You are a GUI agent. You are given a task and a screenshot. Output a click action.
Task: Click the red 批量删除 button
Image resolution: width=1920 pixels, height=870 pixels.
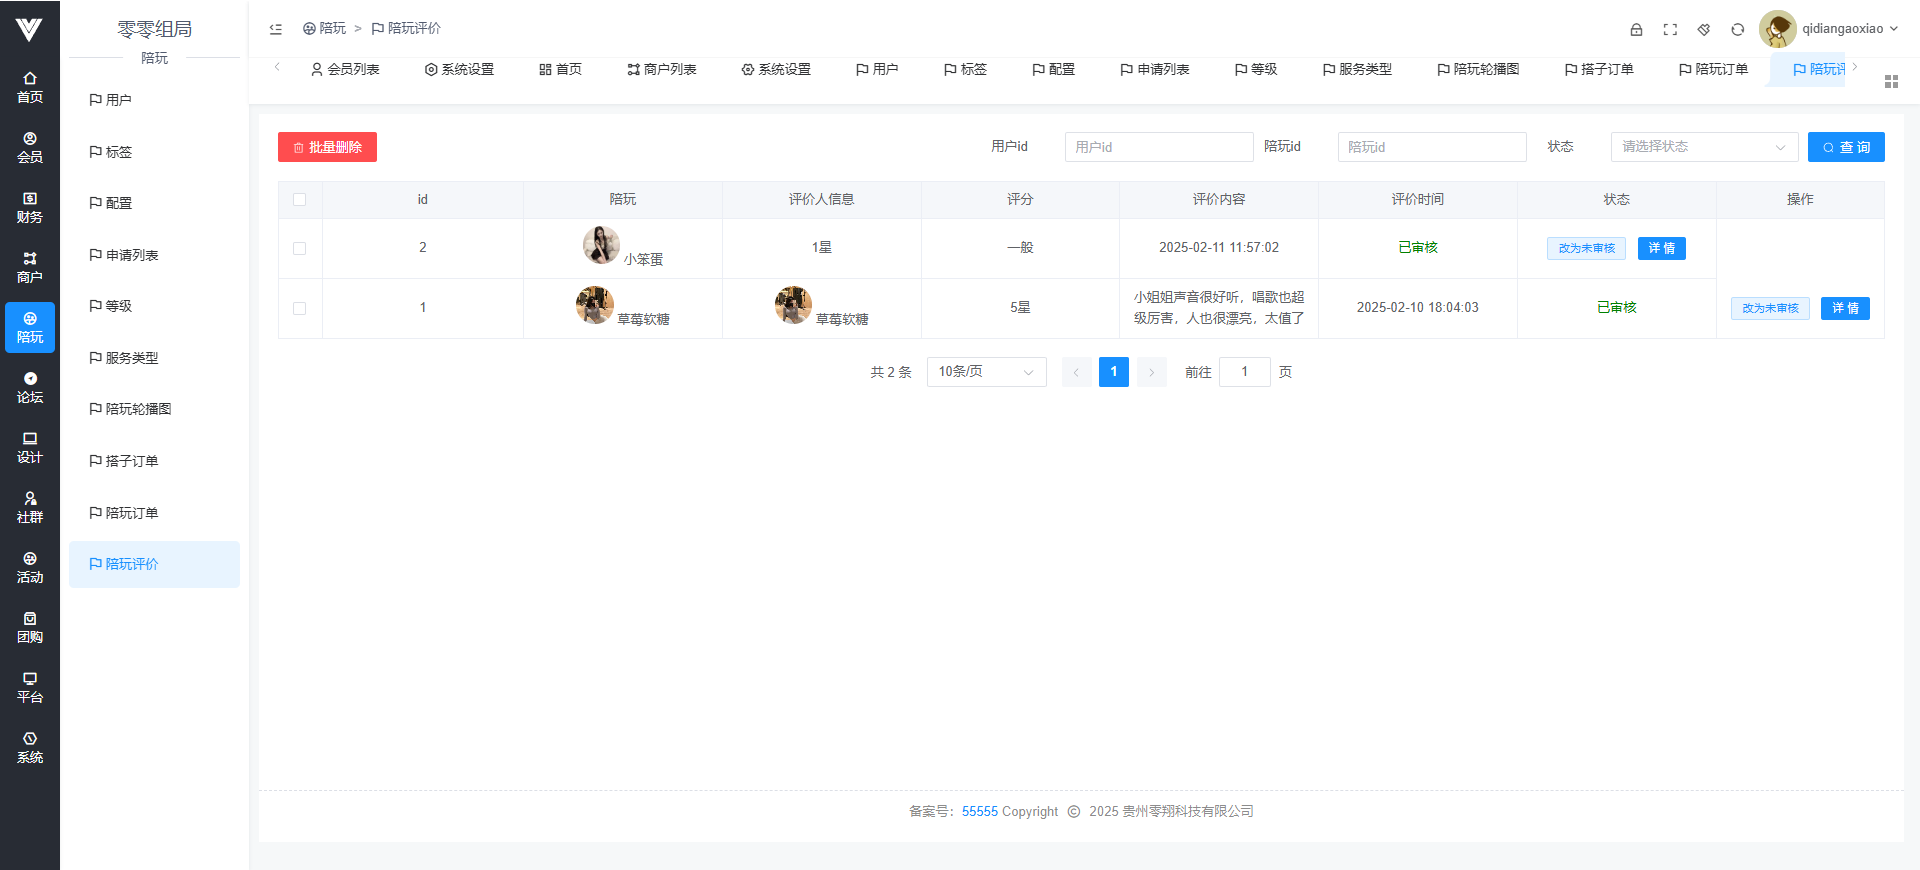(x=327, y=147)
